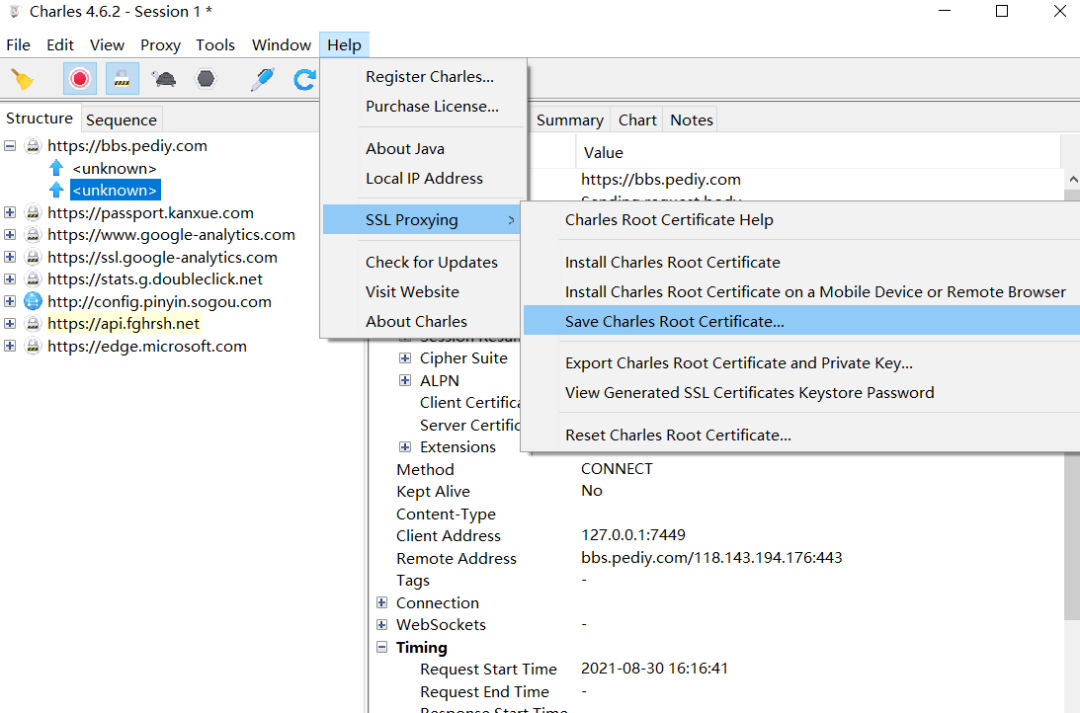1080x713 pixels.
Task: Choose Export Root Certificate and Private Key
Action: point(802,363)
